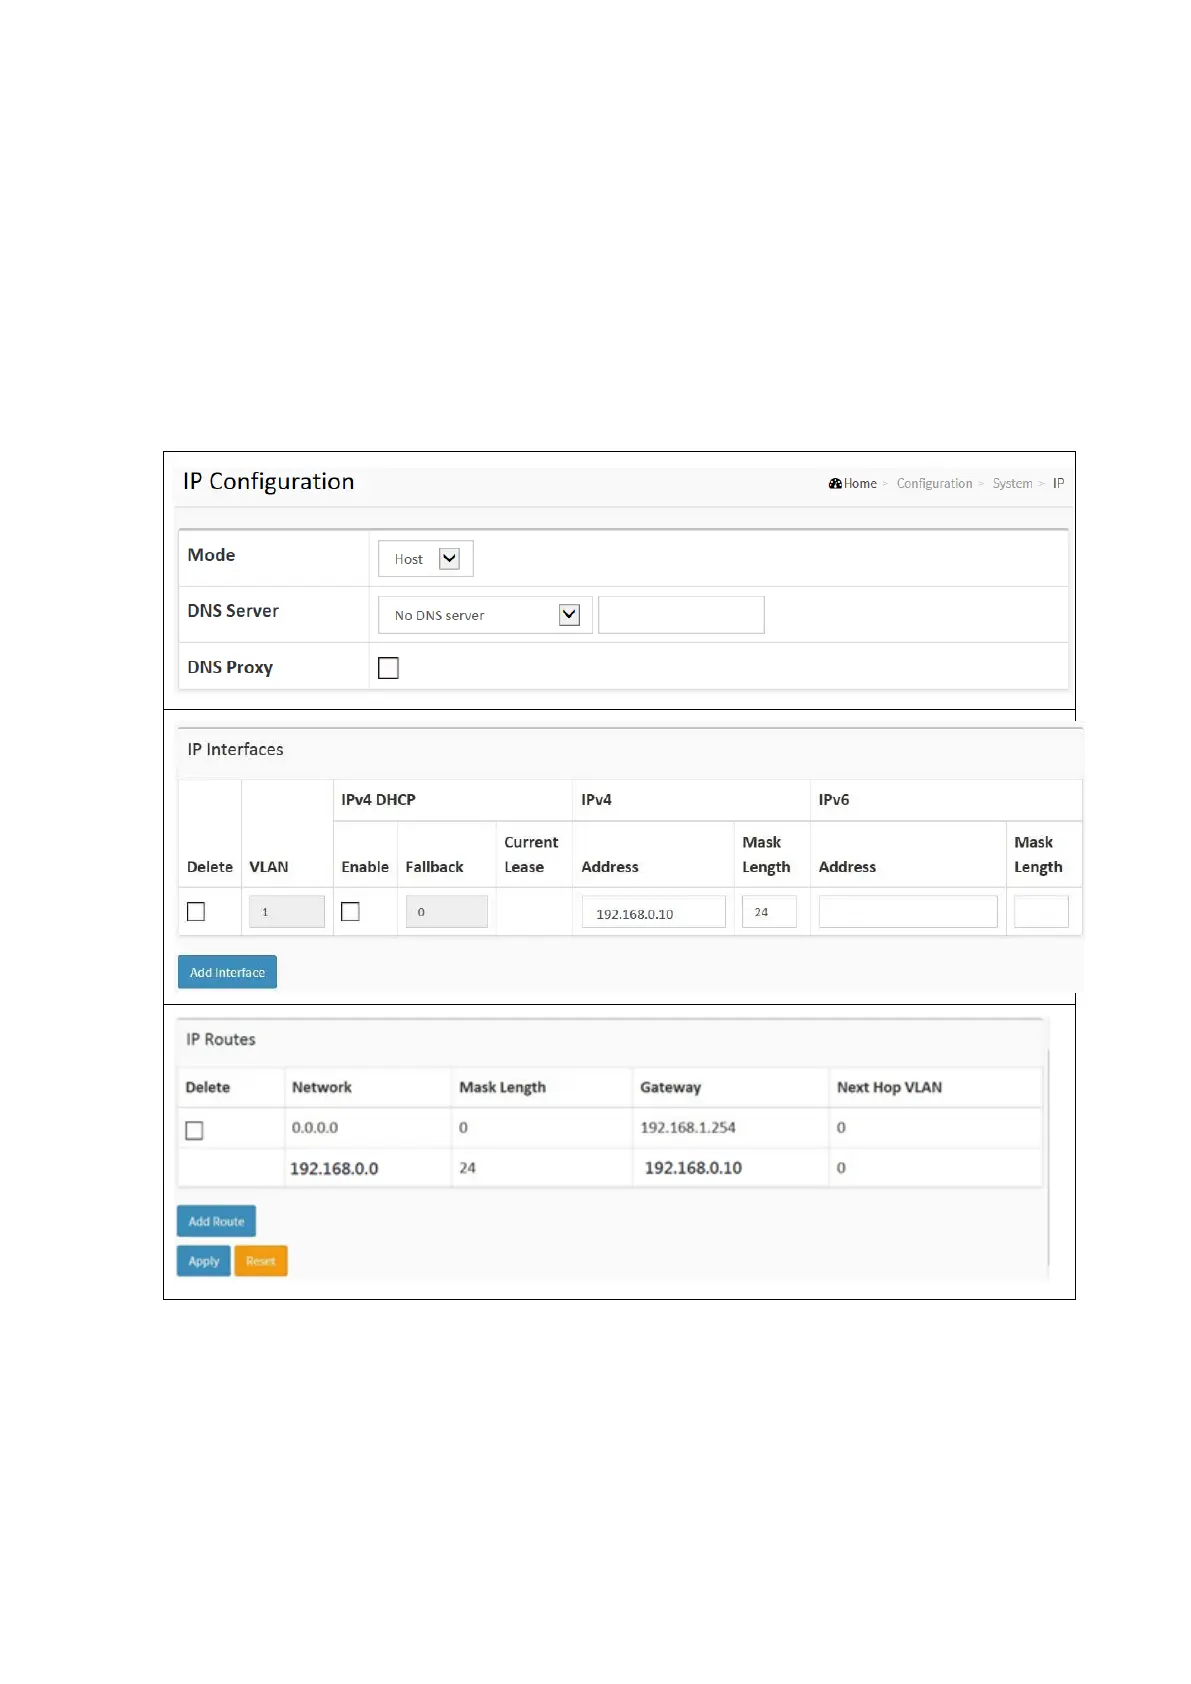Click the Home breadcrumb icon
The width and height of the screenshot is (1191, 1684).
[835, 483]
